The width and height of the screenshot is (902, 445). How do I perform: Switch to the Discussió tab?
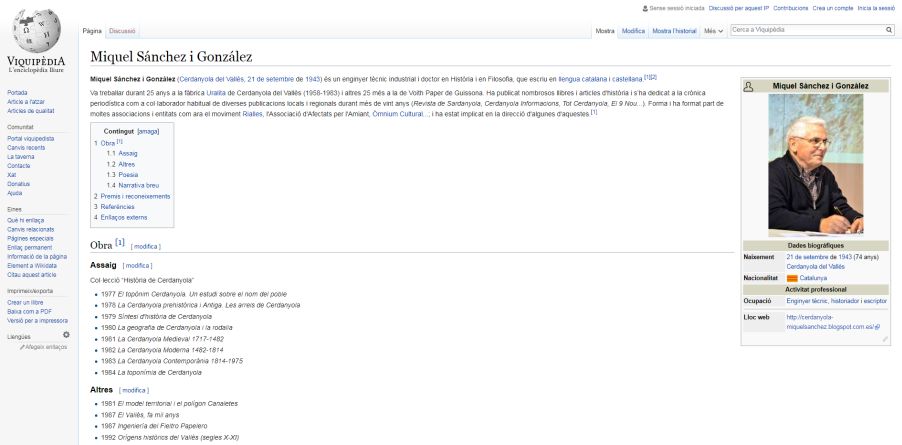[122, 31]
